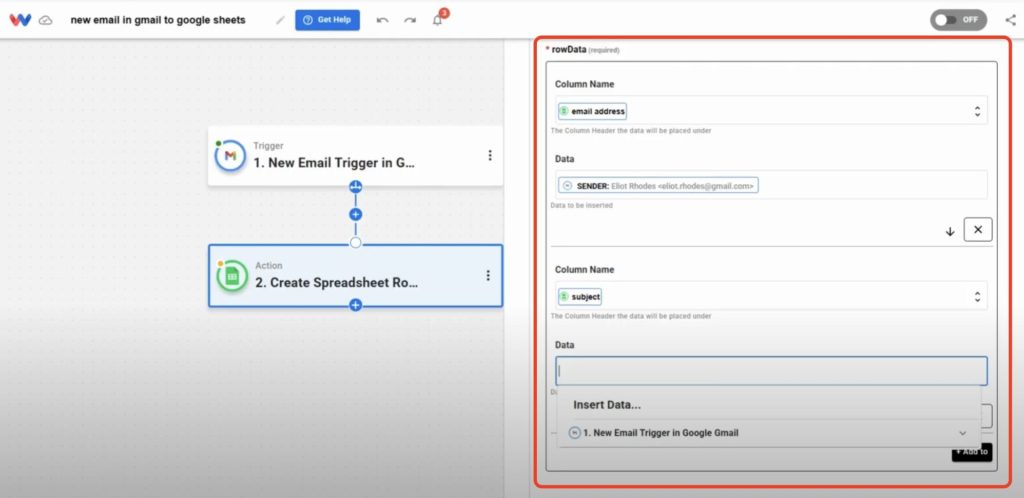Open the email address column name dropdown

click(x=977, y=111)
